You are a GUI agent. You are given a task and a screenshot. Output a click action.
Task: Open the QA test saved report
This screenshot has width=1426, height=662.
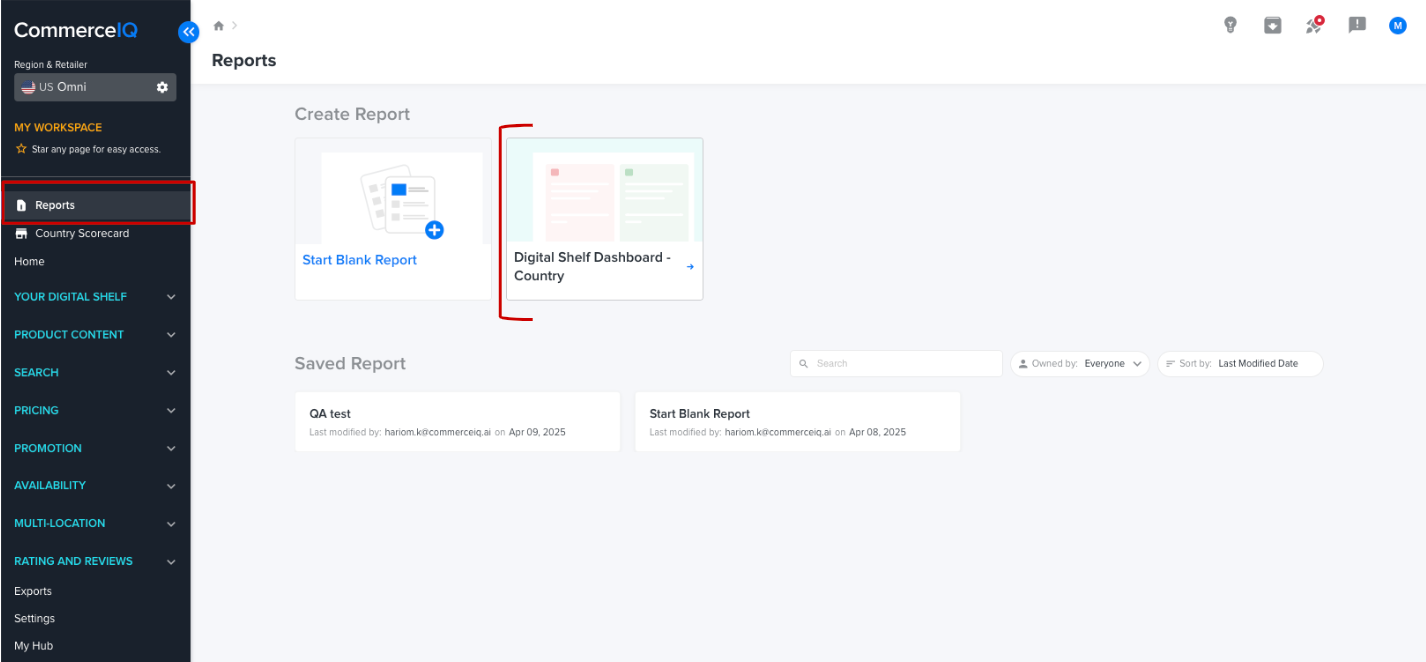(457, 422)
